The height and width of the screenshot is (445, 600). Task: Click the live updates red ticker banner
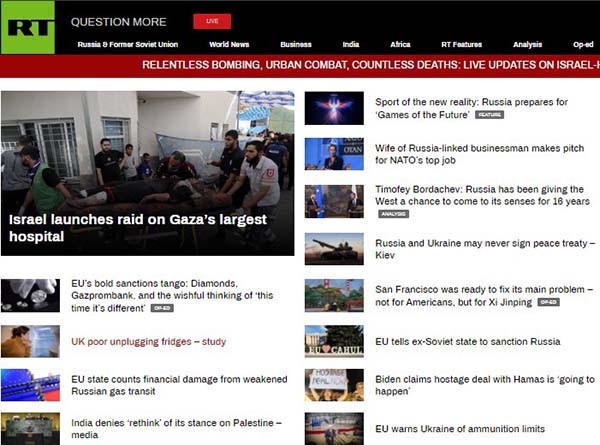[300, 66]
